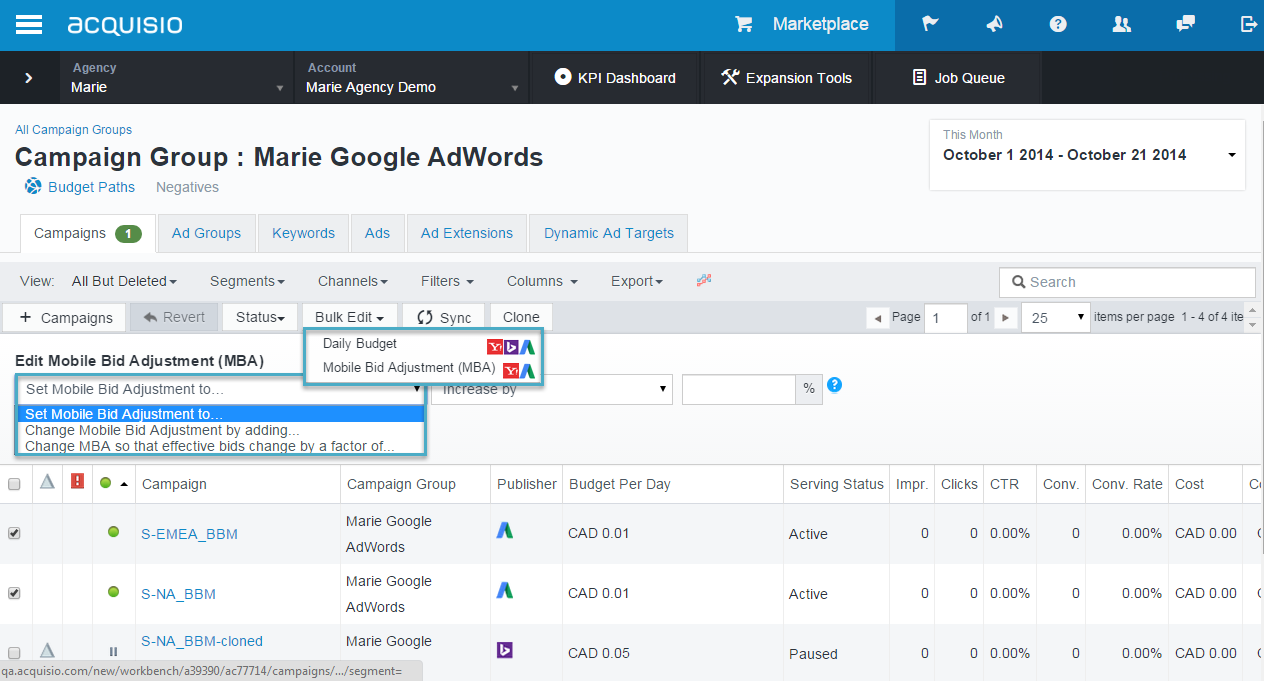Click warning triangle on S-NA_BBM-cloned row
This screenshot has height=681, width=1264.
47,650
